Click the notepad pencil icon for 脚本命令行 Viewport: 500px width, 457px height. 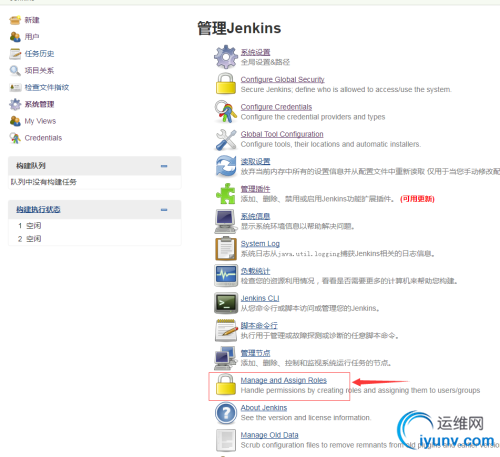(226, 330)
